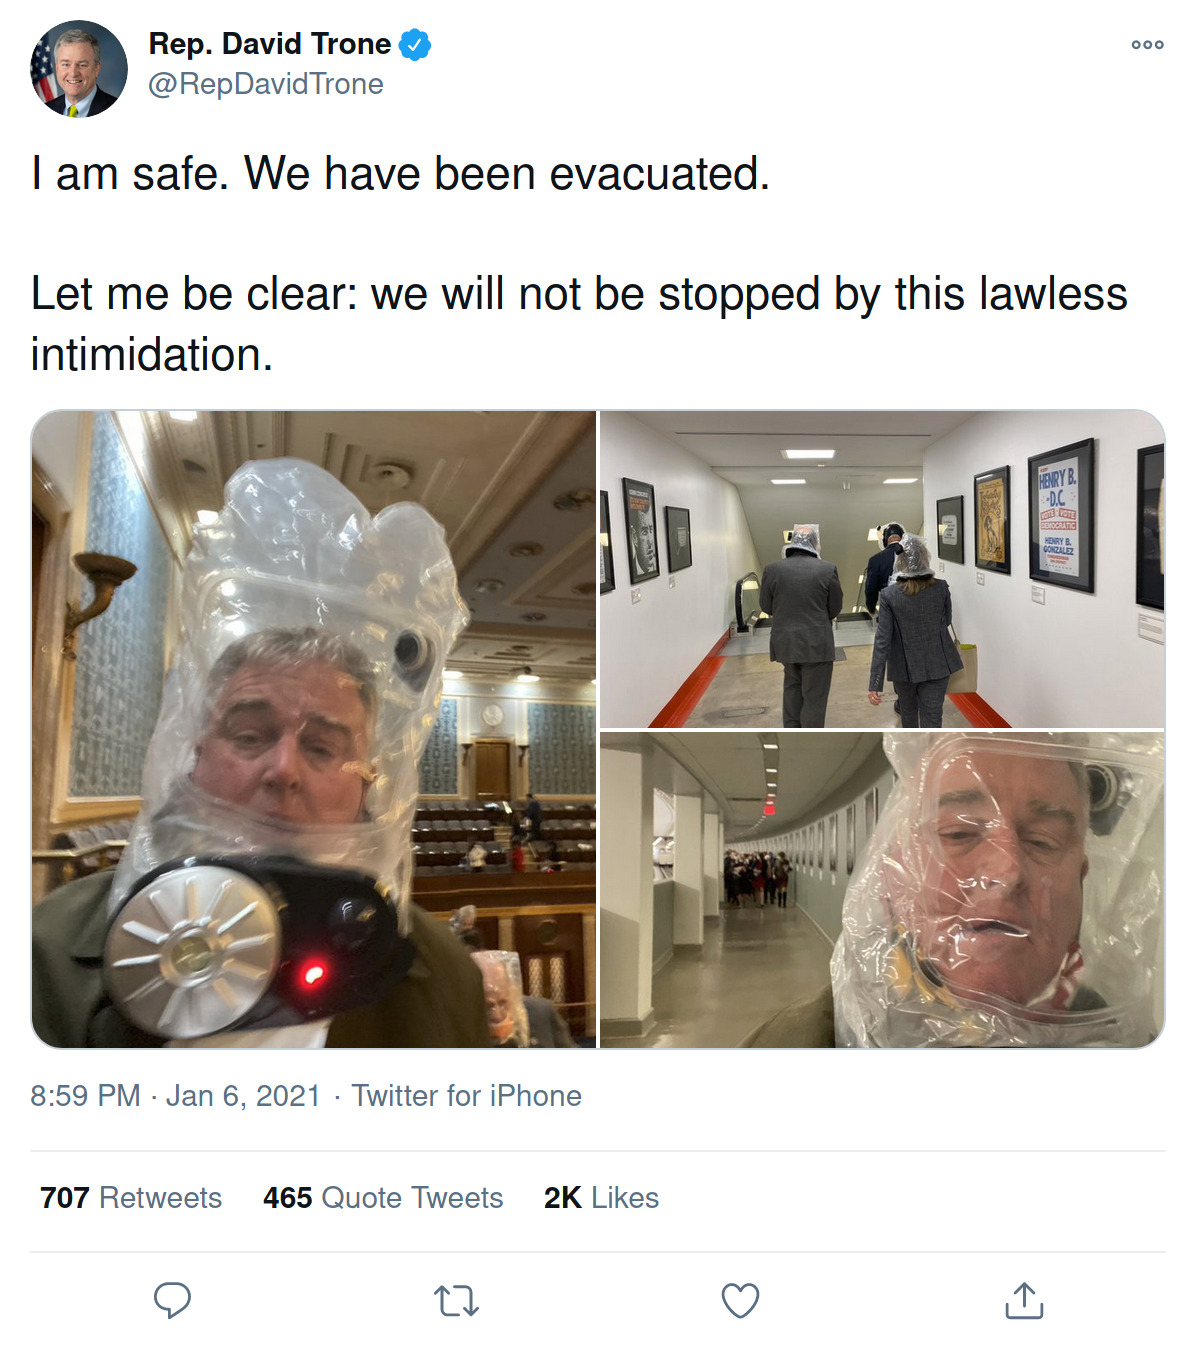The image size is (1196, 1348).
Task: Open the three-dot more options menu
Action: (1147, 45)
